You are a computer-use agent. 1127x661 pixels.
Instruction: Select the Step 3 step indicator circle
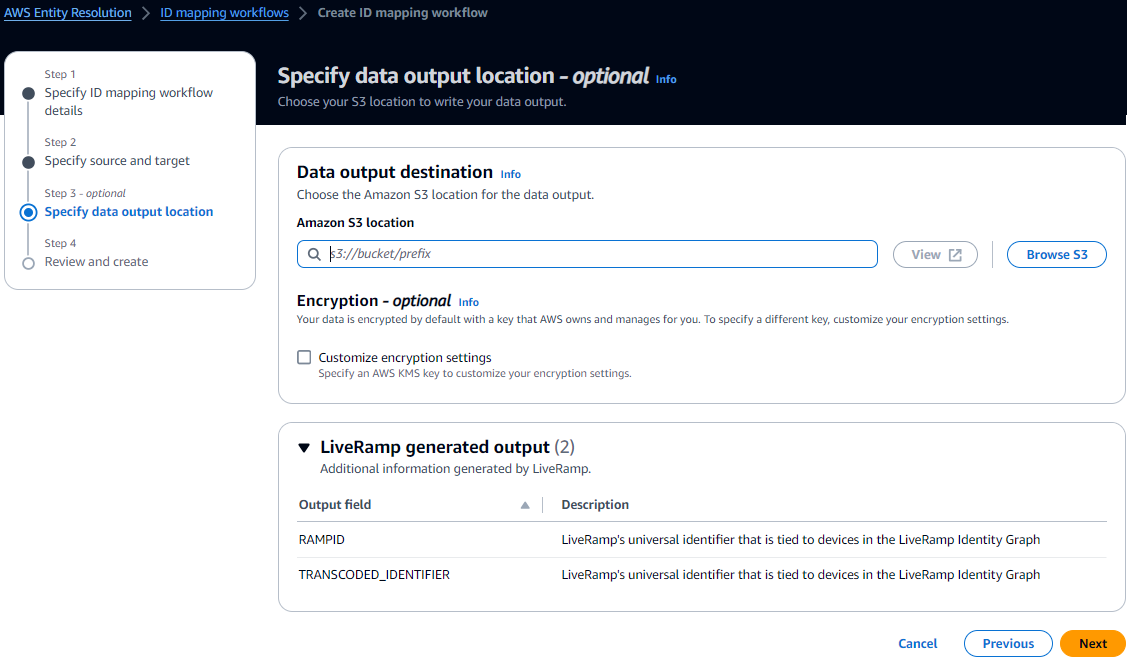click(x=27, y=212)
